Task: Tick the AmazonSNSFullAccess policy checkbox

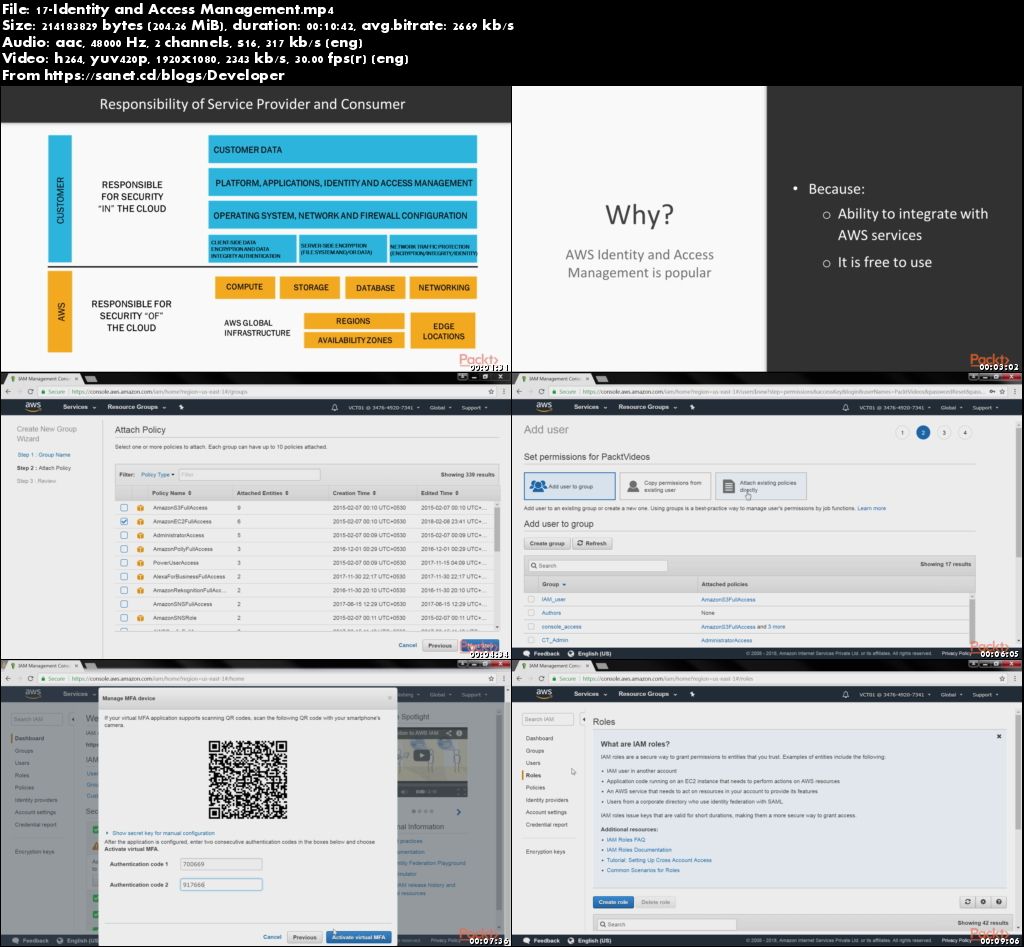Action: [123, 603]
